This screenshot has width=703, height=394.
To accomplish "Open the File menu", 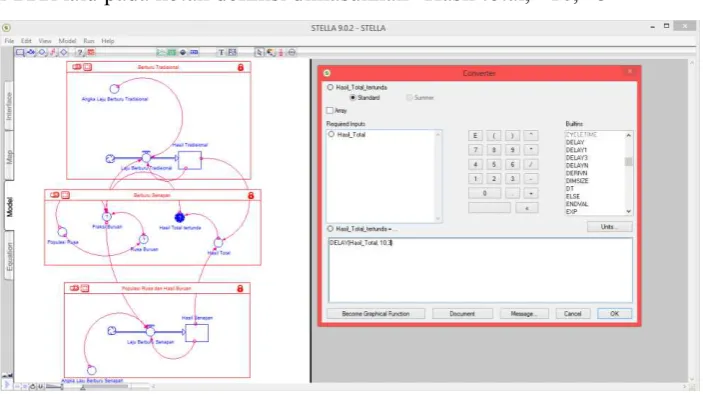I will click(x=9, y=41).
